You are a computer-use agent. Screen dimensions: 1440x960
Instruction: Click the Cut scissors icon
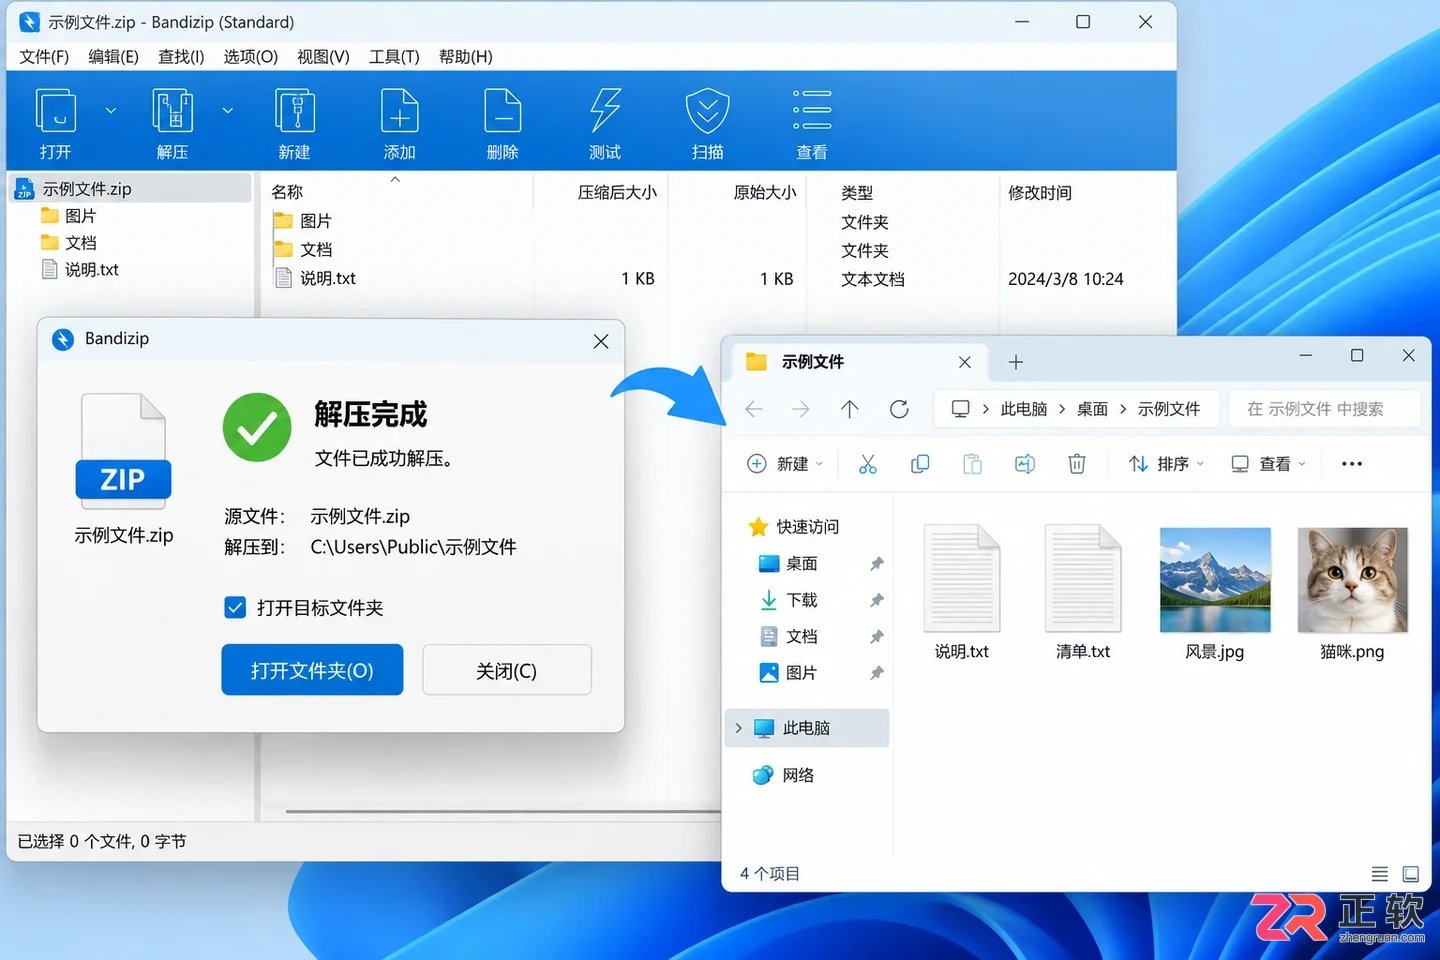tap(867, 464)
